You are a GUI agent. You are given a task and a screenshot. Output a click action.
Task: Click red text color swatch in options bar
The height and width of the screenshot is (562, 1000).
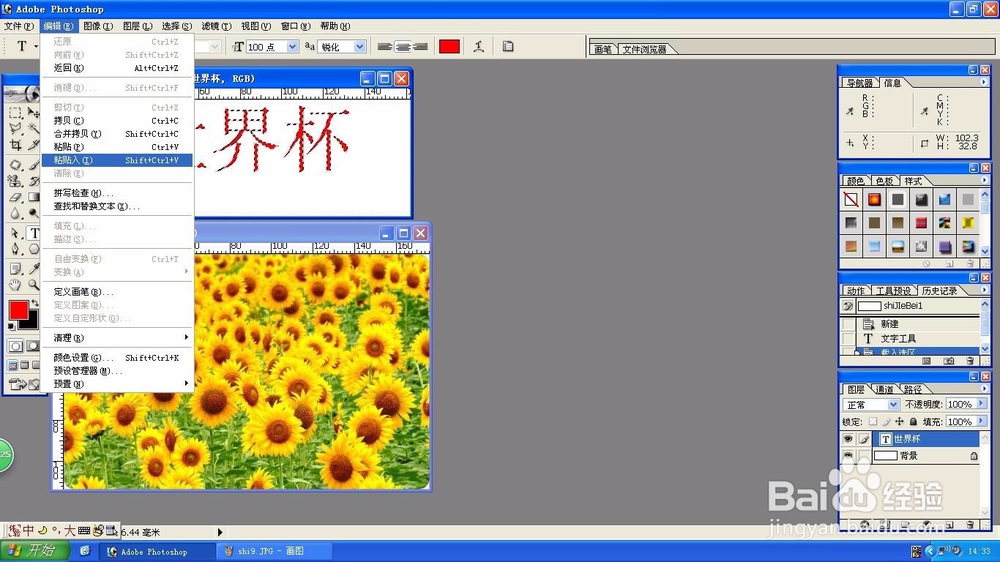tap(449, 46)
